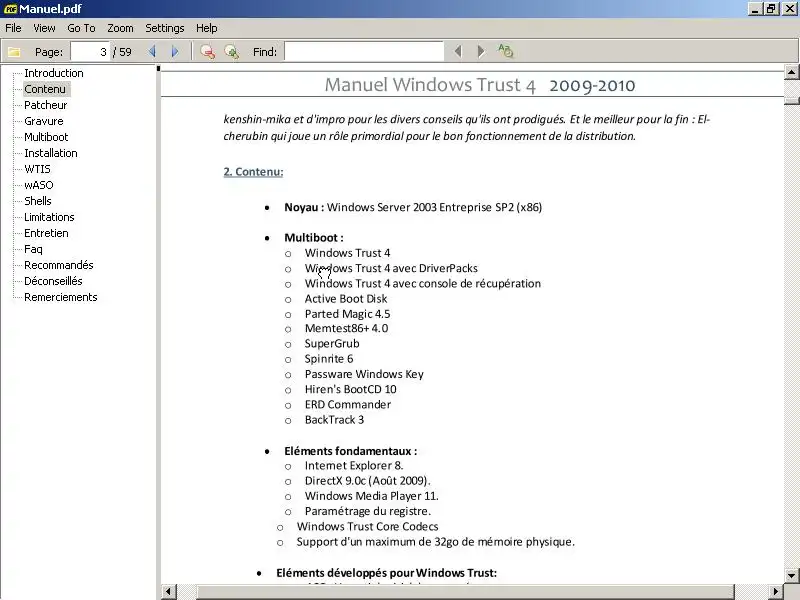Click 'Spinrite 6' list entry
Screen dimensions: 800x600
[329, 359]
